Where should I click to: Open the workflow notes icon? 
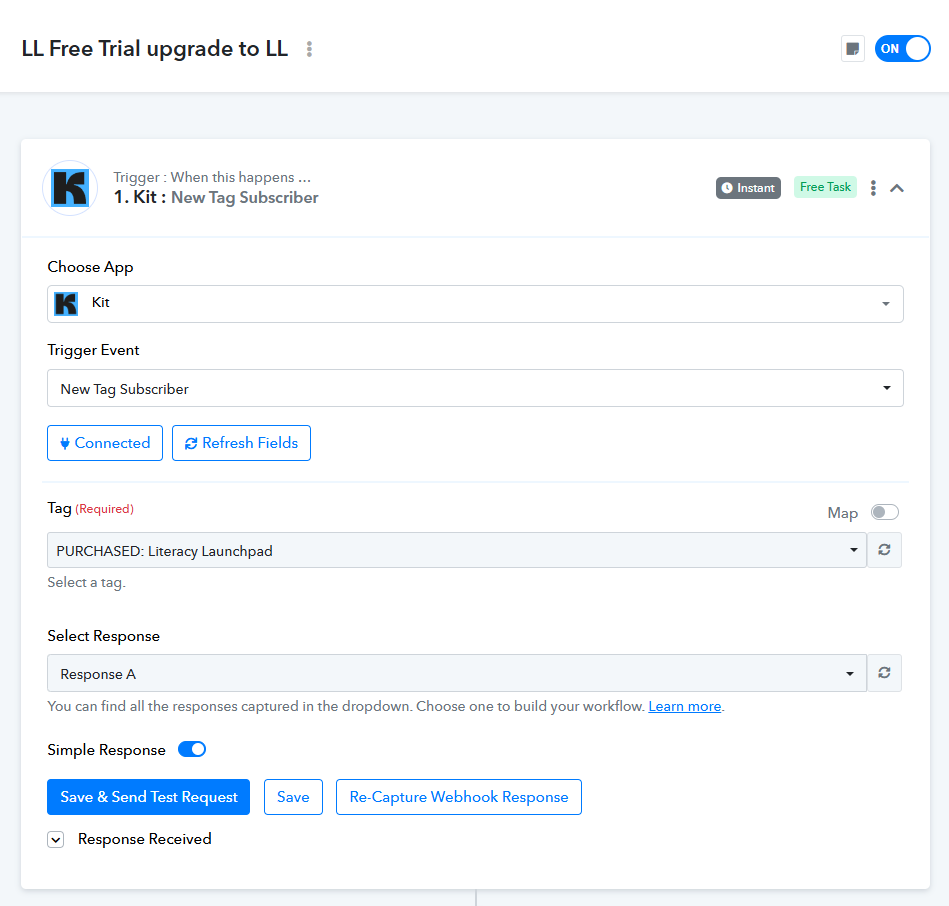tap(852, 48)
